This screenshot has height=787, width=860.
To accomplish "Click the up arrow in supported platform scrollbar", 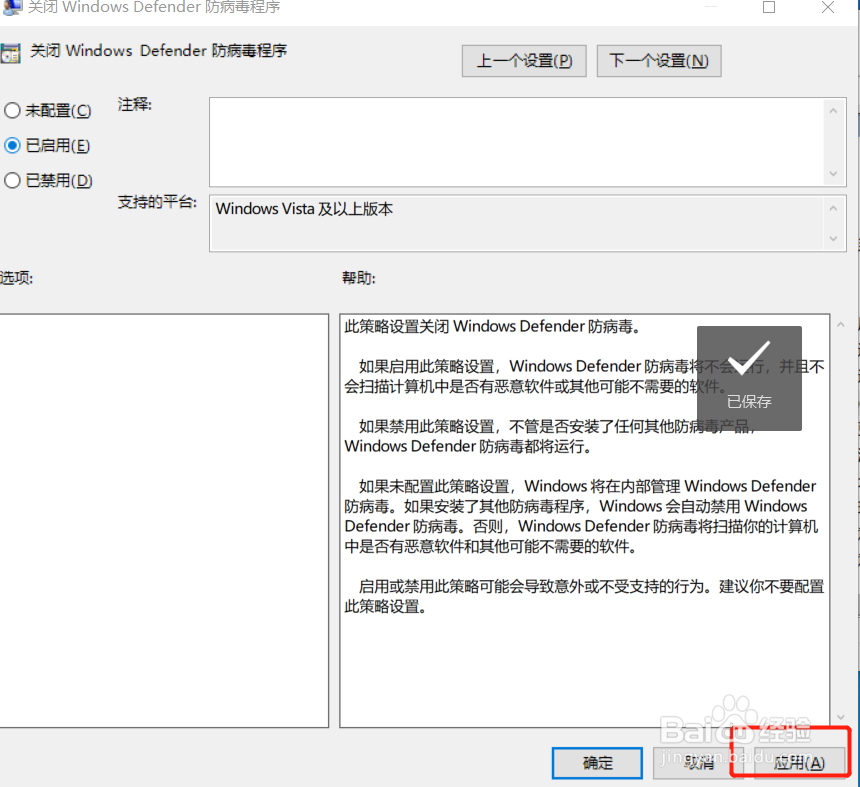I will tap(834, 208).
